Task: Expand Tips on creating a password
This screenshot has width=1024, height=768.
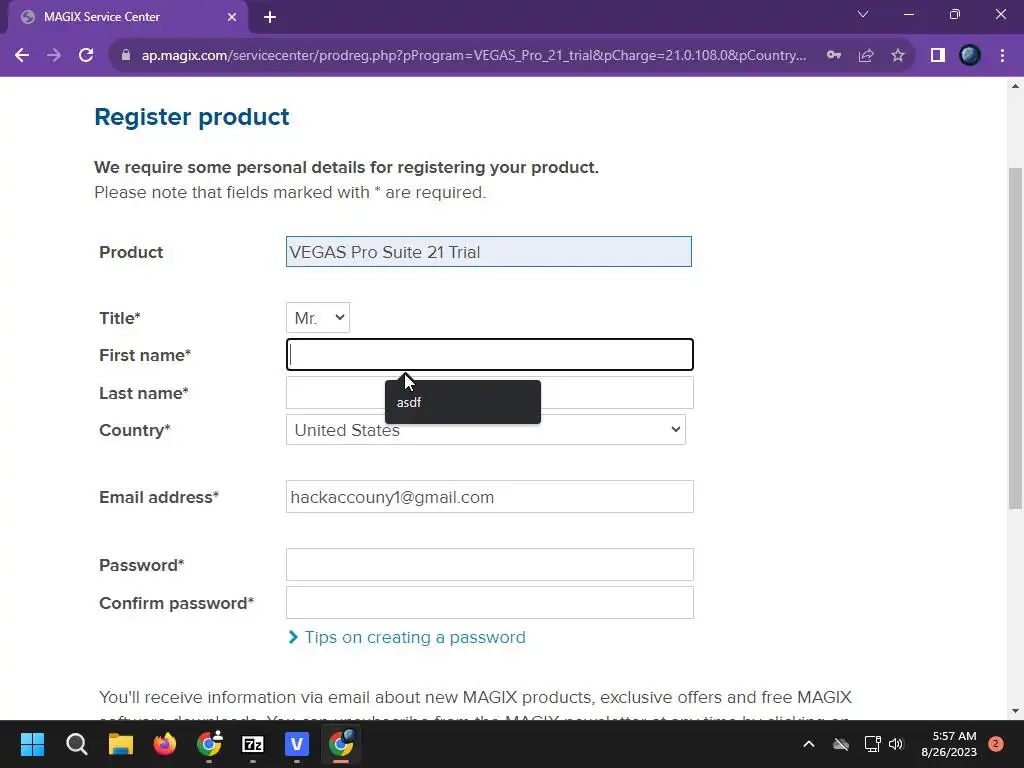Action: pos(407,637)
